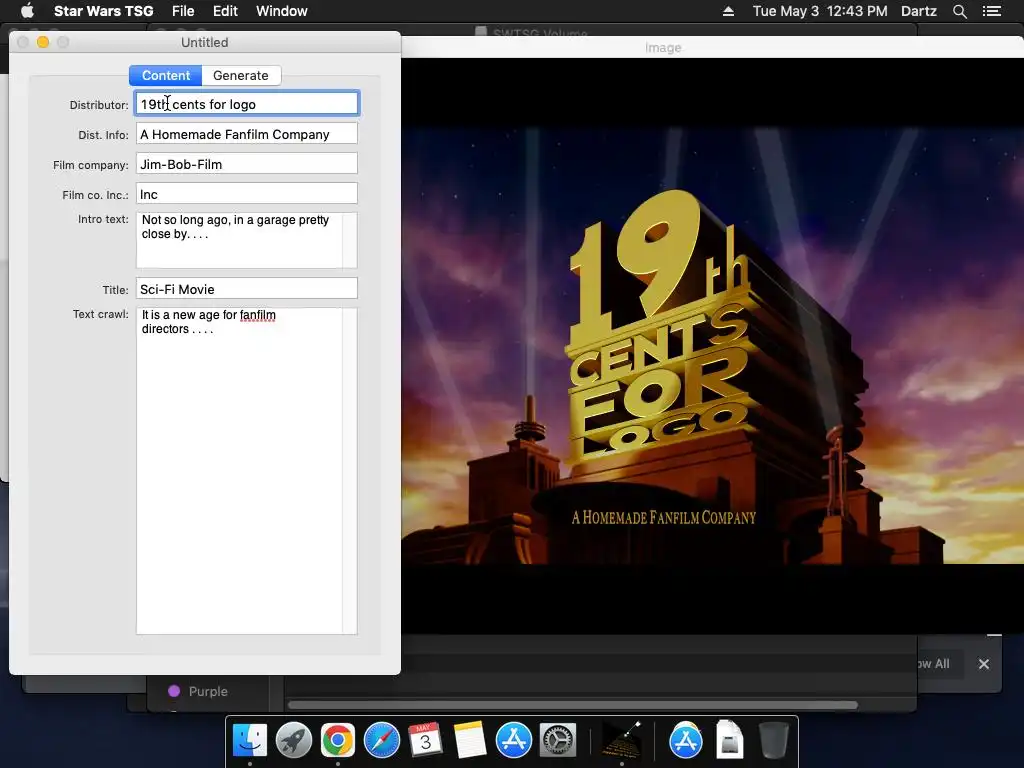Click the Film company text field
This screenshot has width=1024, height=768.
tap(247, 164)
